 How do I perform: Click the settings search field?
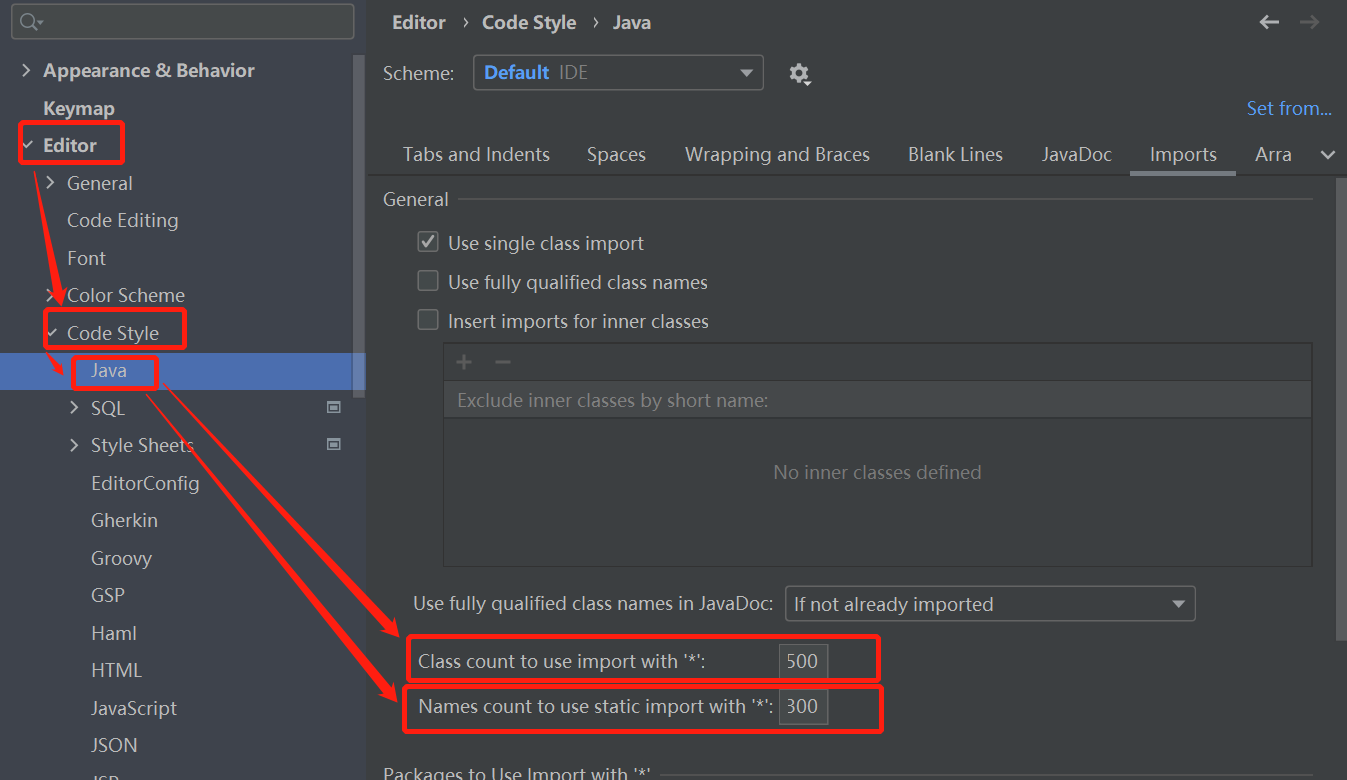coord(182,22)
